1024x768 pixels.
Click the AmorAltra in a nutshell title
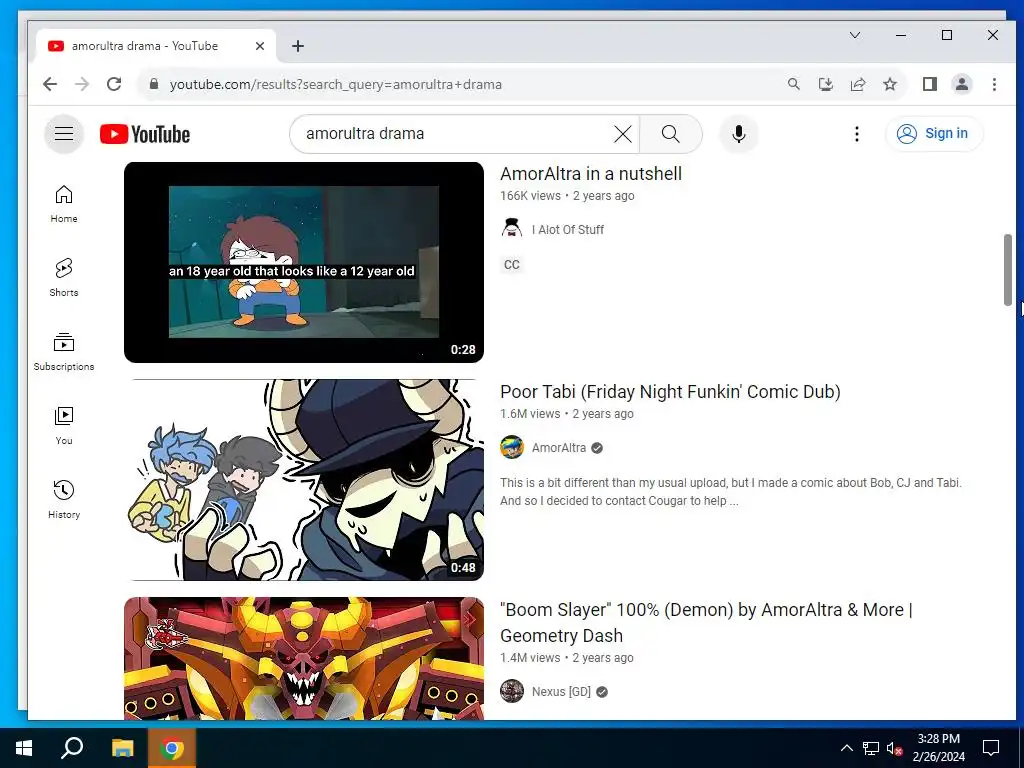pyautogui.click(x=591, y=174)
